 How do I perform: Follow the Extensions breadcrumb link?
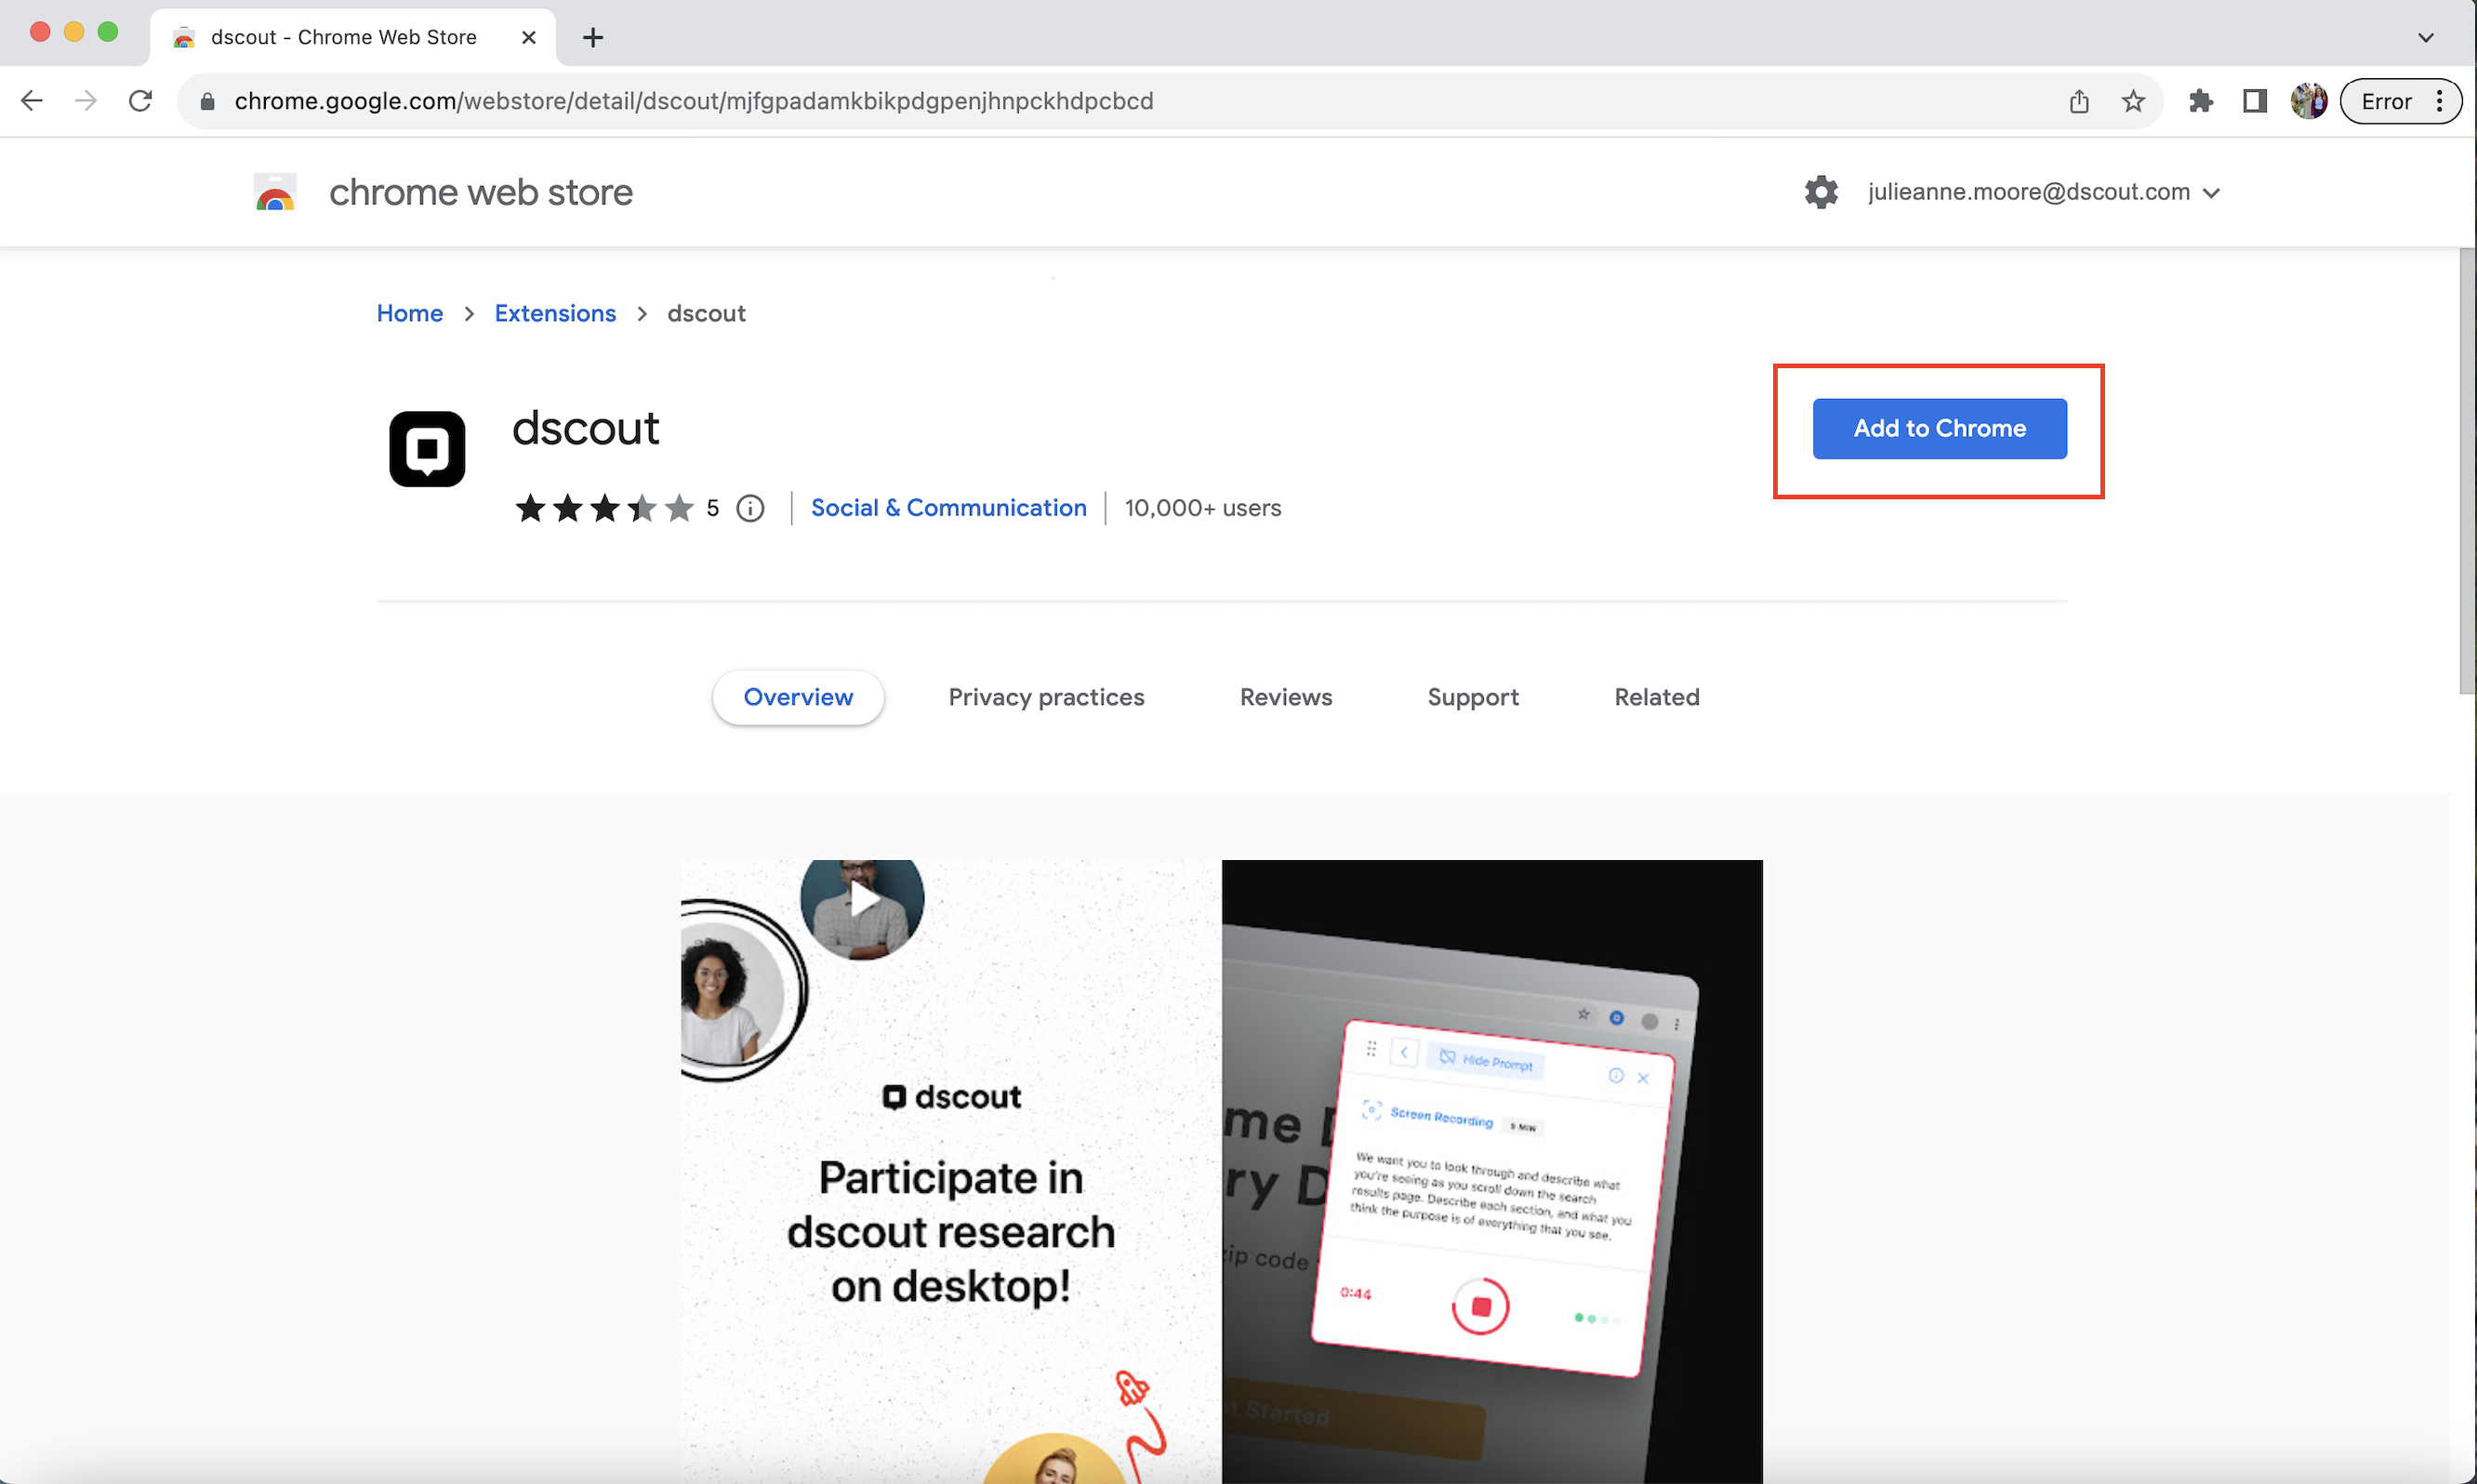point(555,313)
